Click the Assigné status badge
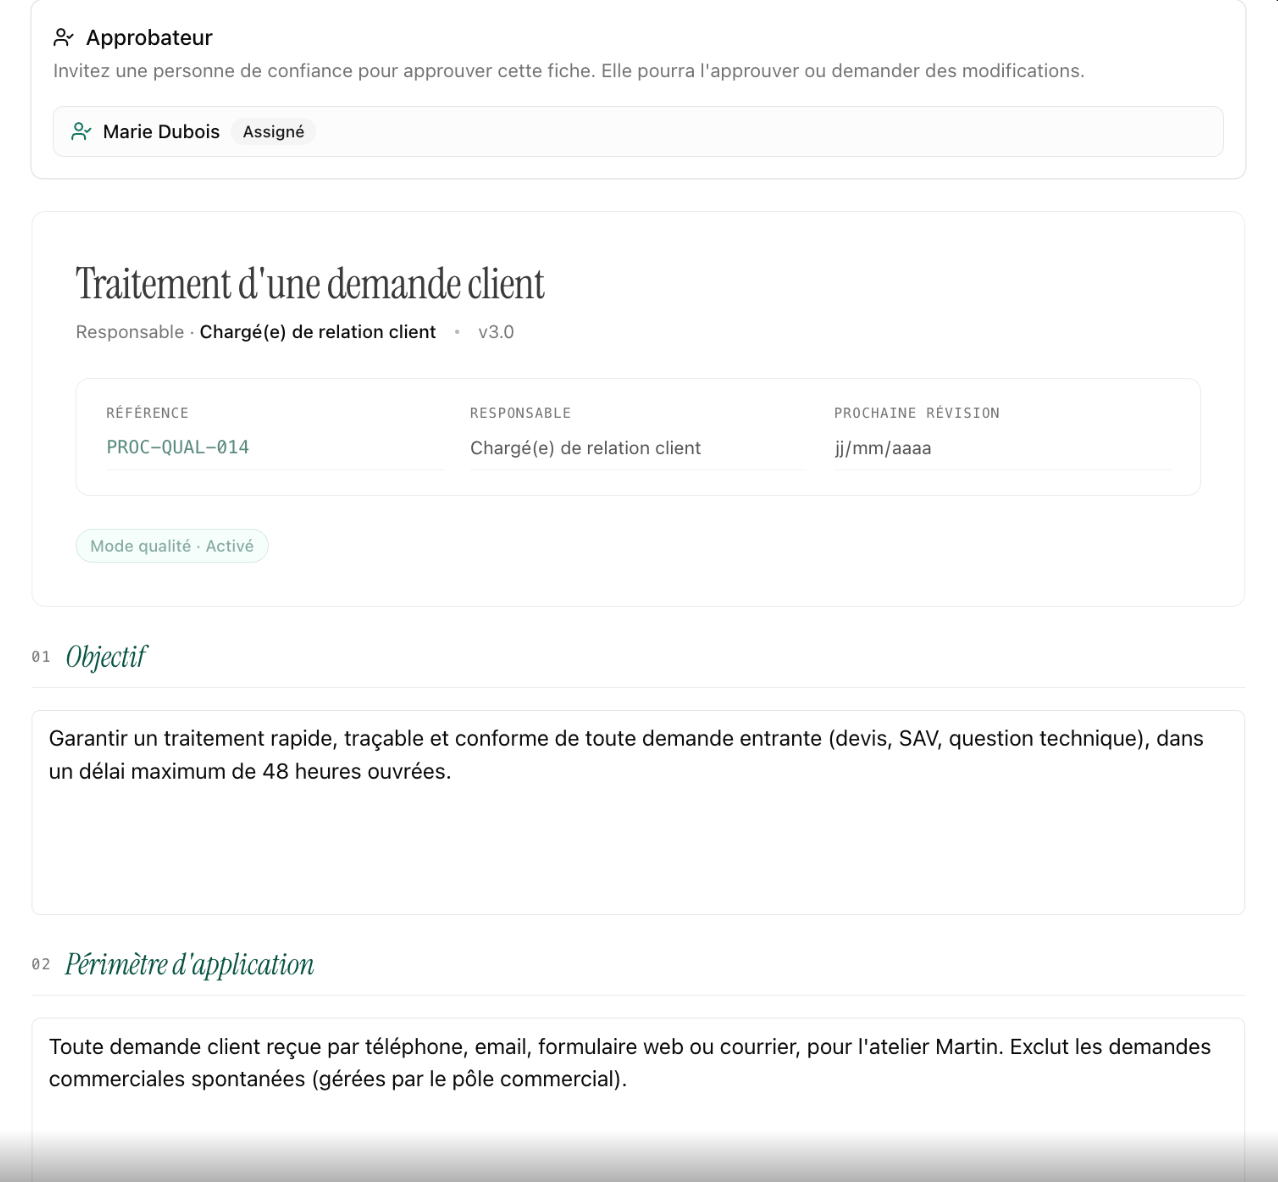Screen dimensions: 1278x1182 coord(273,132)
